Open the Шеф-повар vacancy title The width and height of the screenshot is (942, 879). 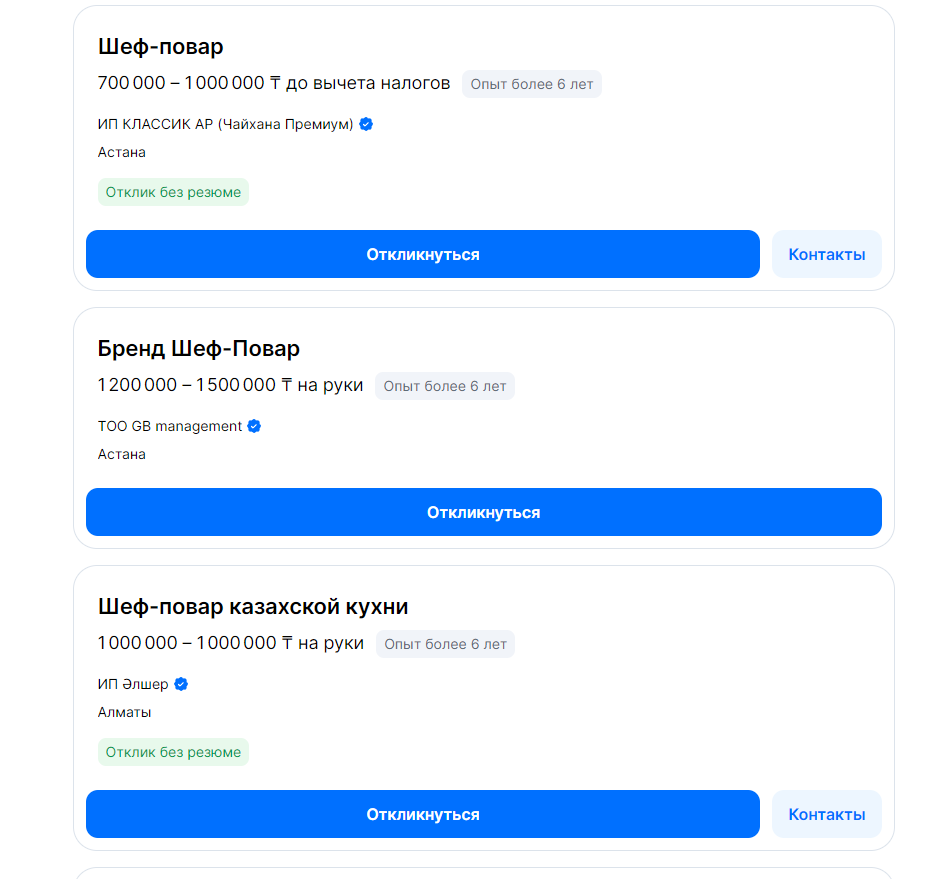click(x=161, y=47)
